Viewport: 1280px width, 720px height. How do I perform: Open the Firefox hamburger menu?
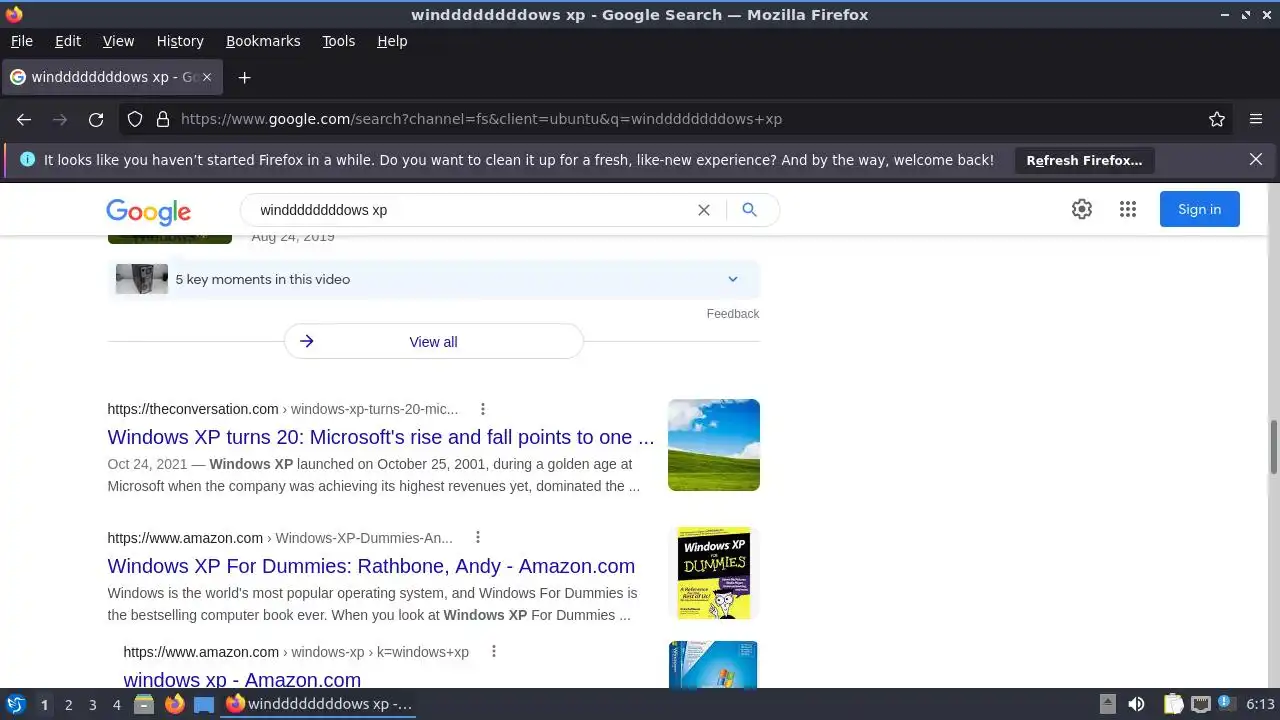coord(1256,119)
